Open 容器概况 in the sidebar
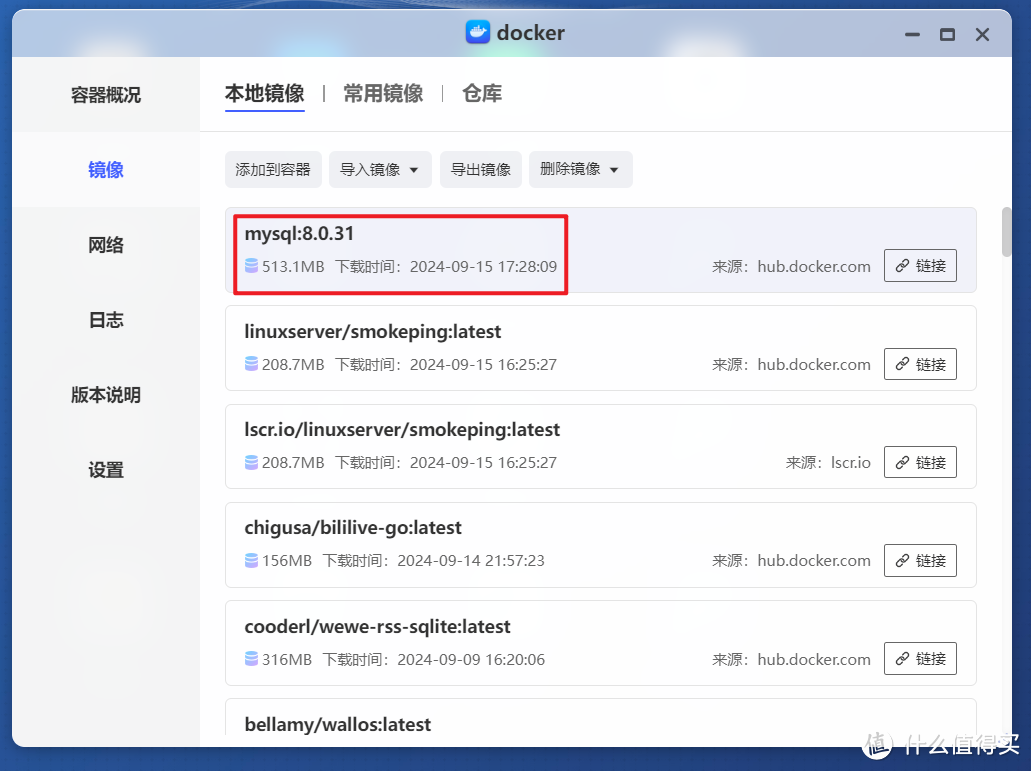This screenshot has height=771, width=1031. 106,95
